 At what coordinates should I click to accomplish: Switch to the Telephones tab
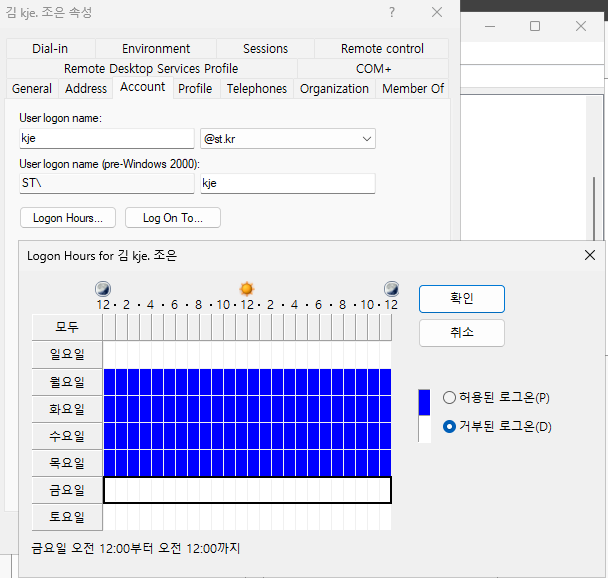click(x=257, y=89)
